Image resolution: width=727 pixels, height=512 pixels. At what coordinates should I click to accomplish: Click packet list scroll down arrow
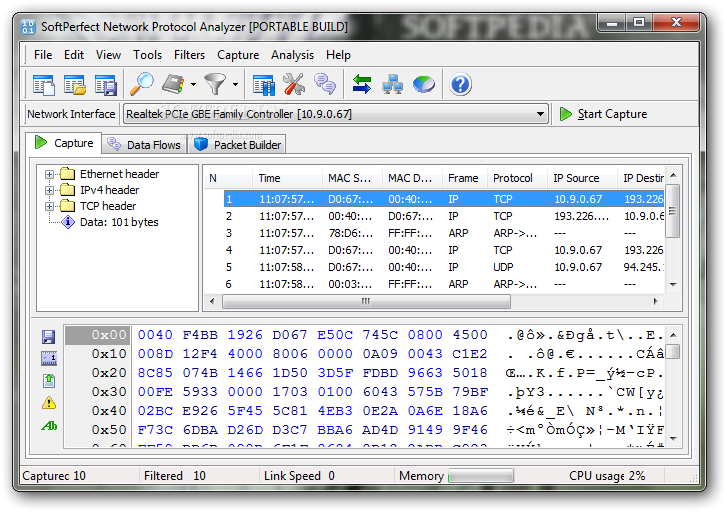[x=674, y=284]
